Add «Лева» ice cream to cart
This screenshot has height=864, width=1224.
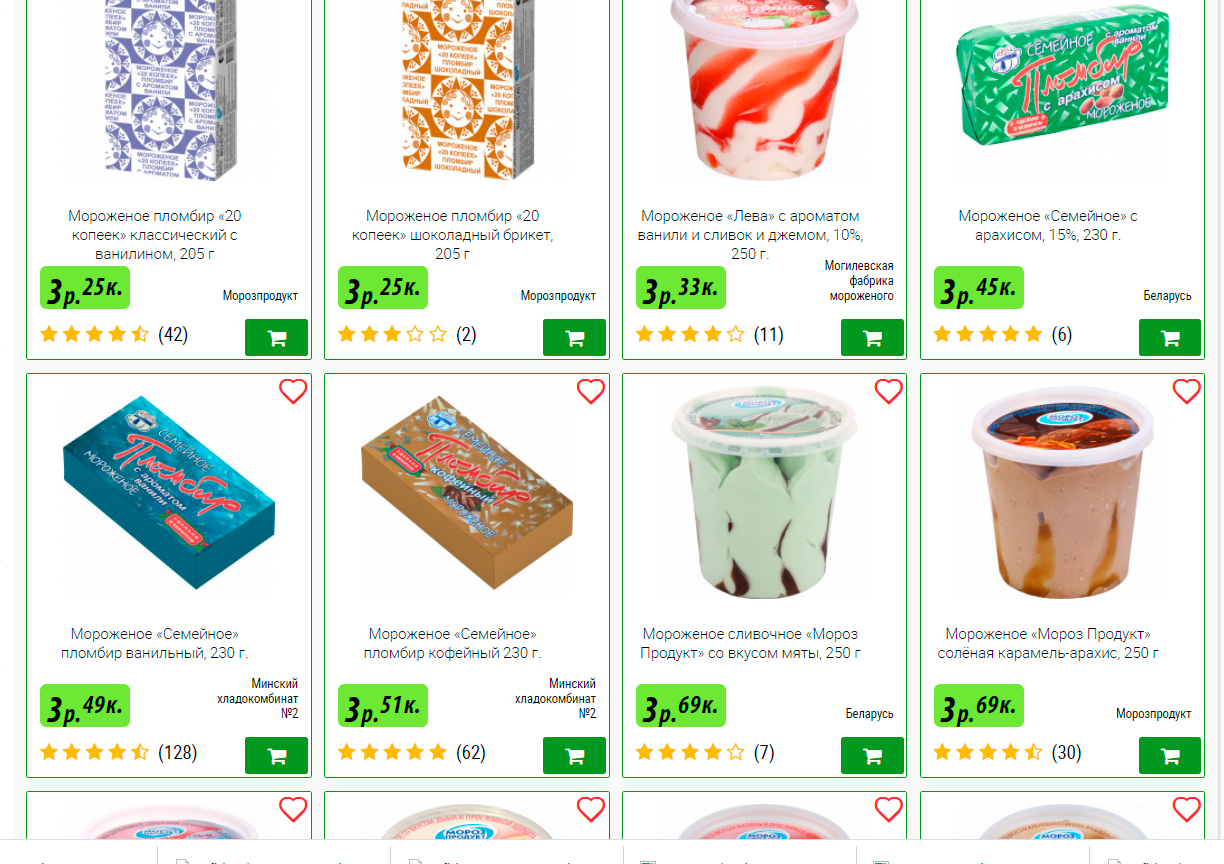coord(872,338)
